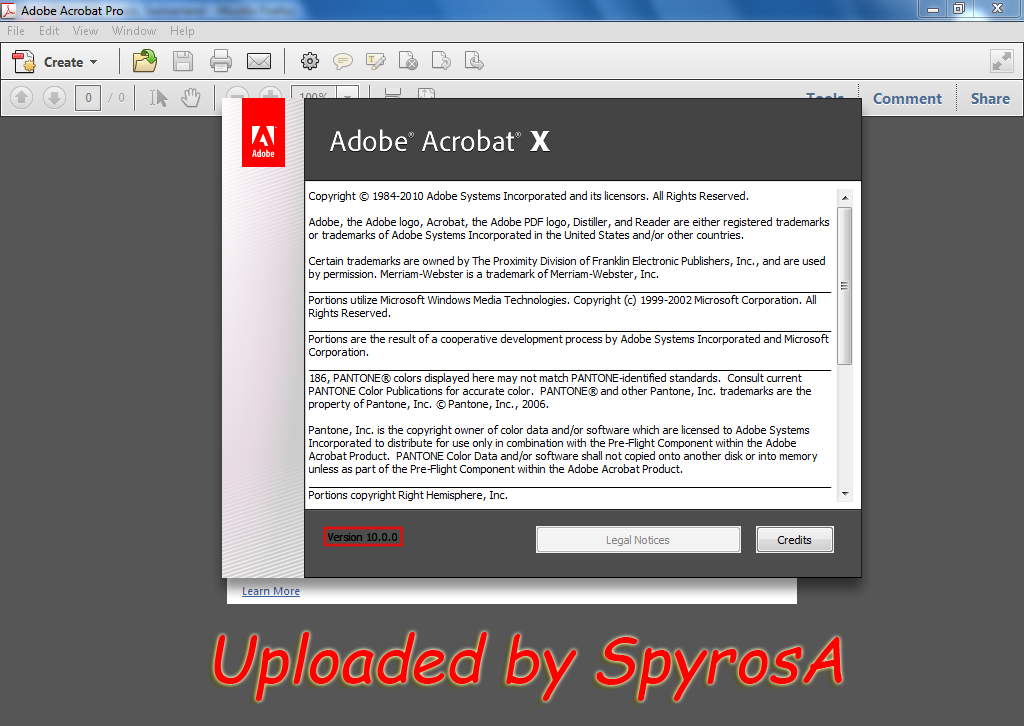Open the Window menu

tap(134, 31)
